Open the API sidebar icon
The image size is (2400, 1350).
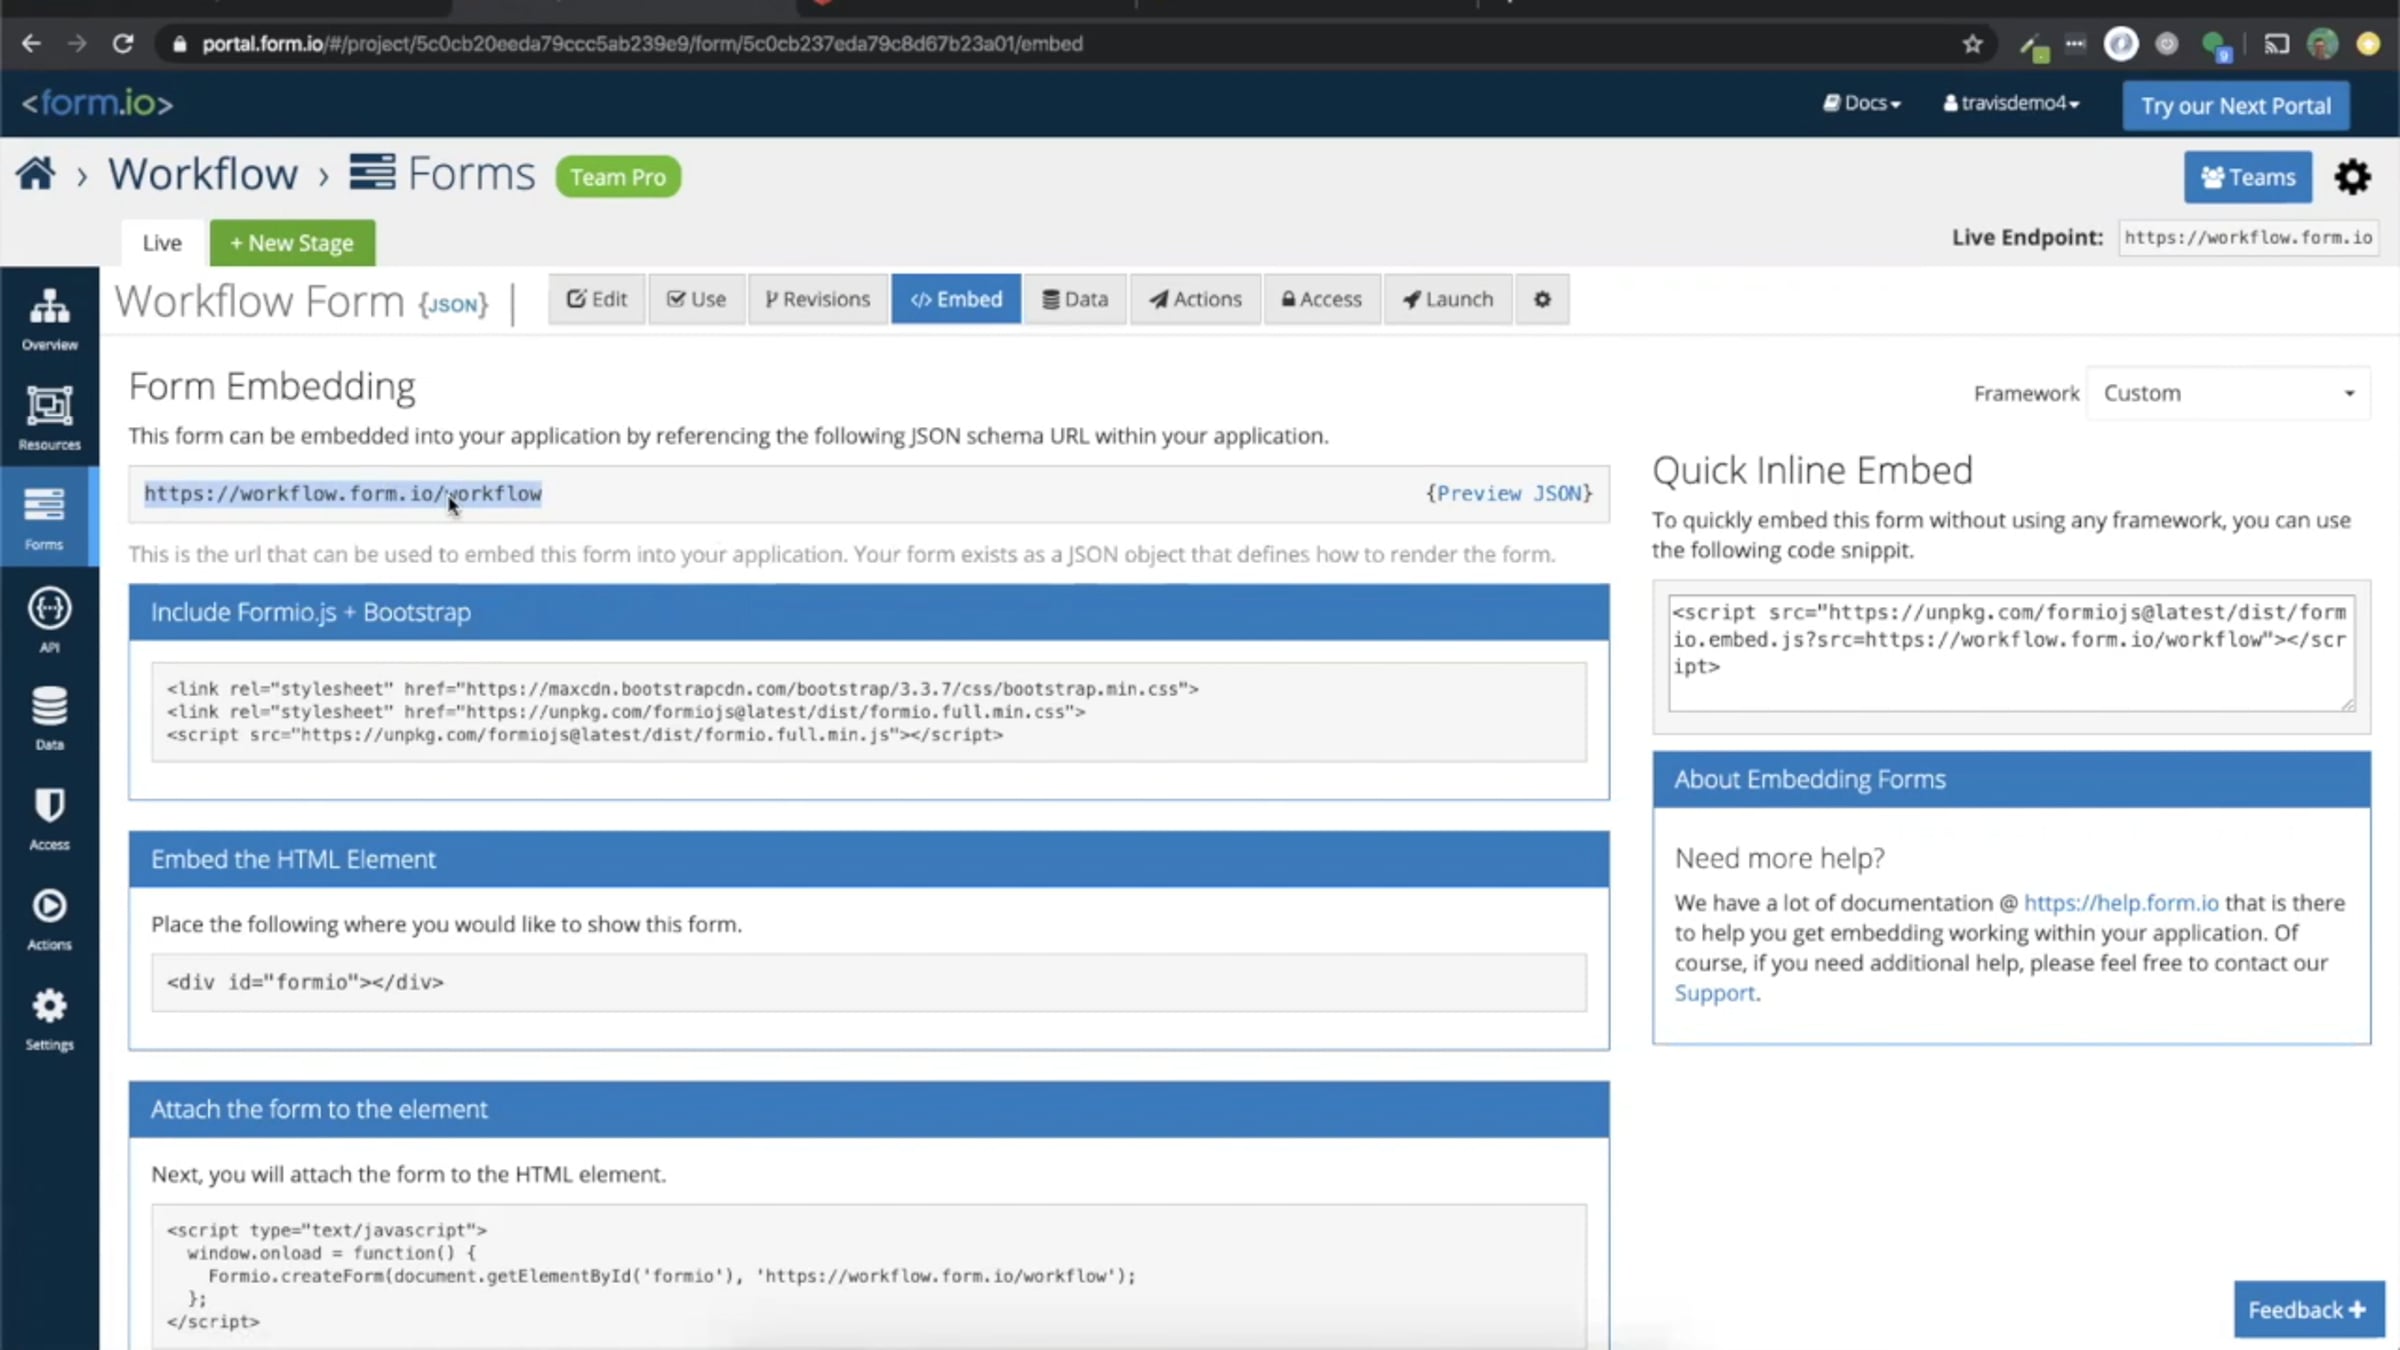[49, 619]
